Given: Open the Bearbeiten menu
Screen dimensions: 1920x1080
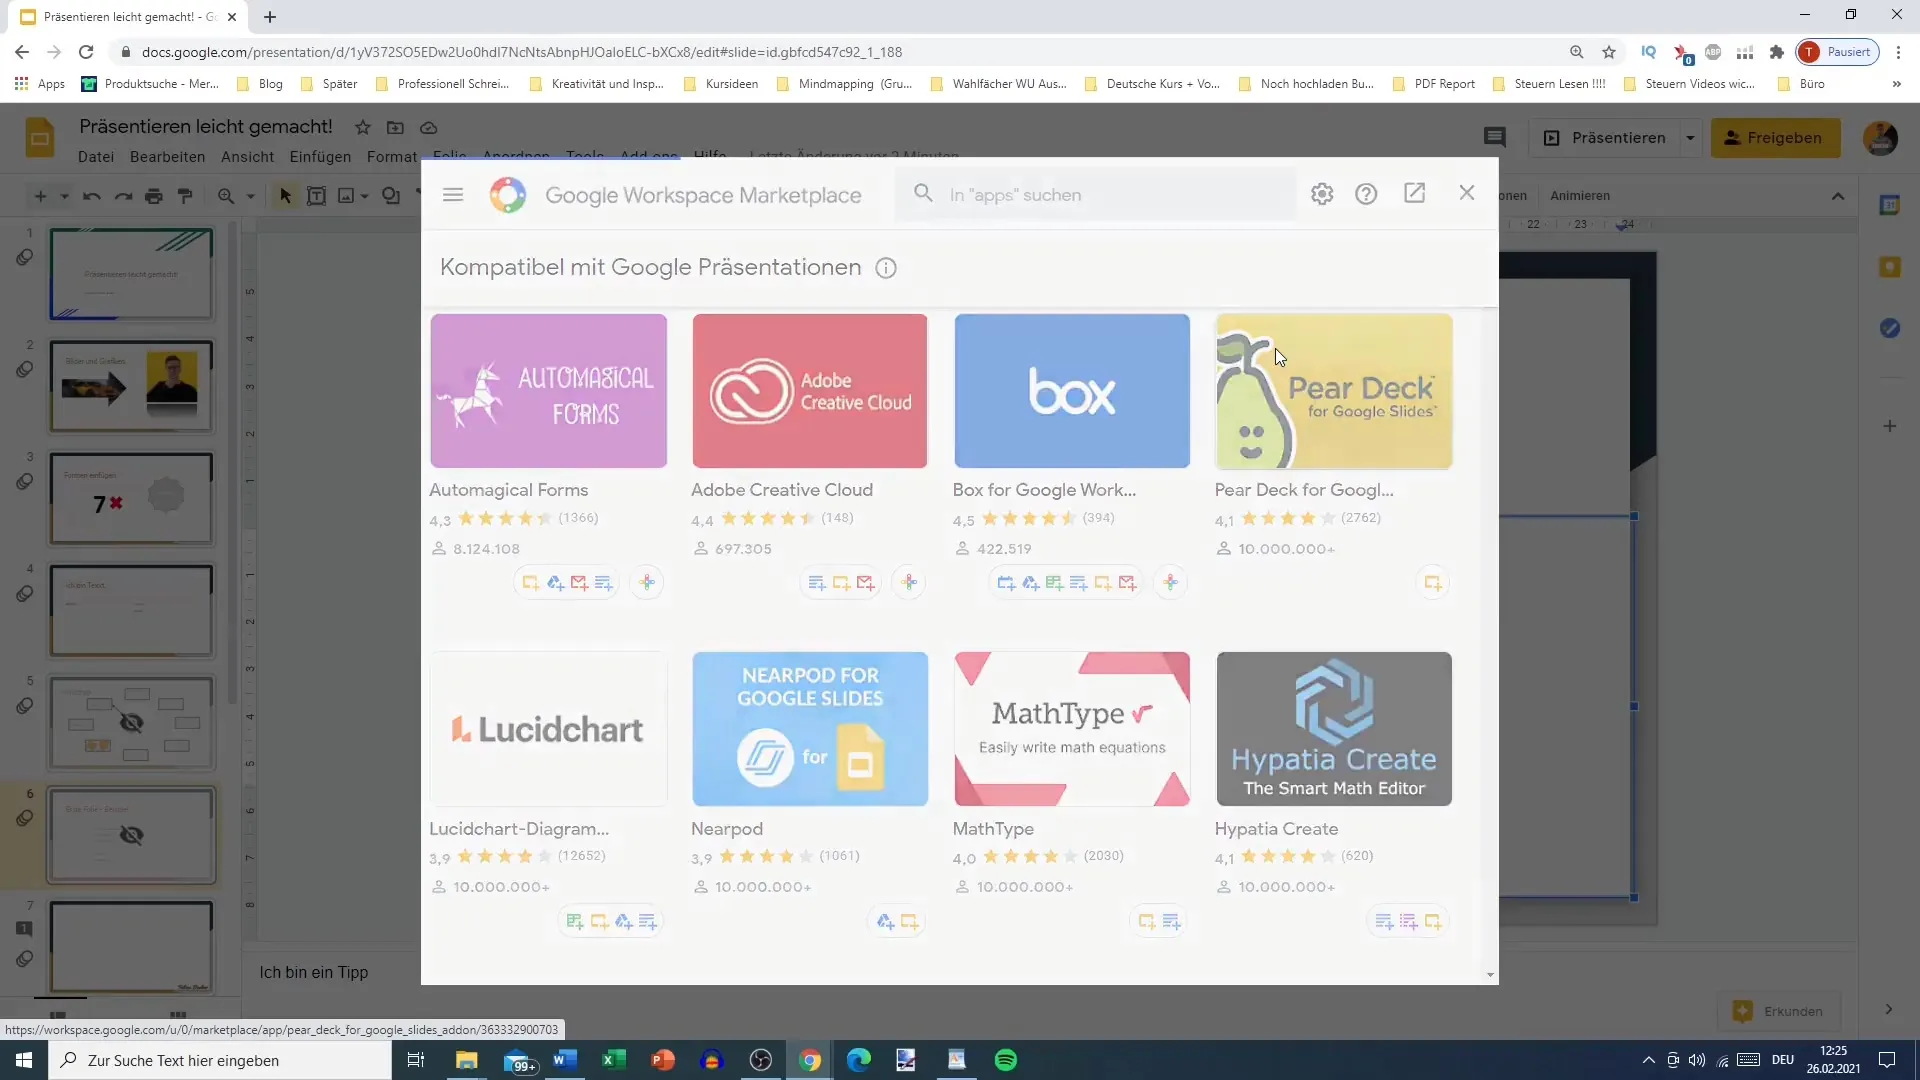Looking at the screenshot, I should coord(167,157).
